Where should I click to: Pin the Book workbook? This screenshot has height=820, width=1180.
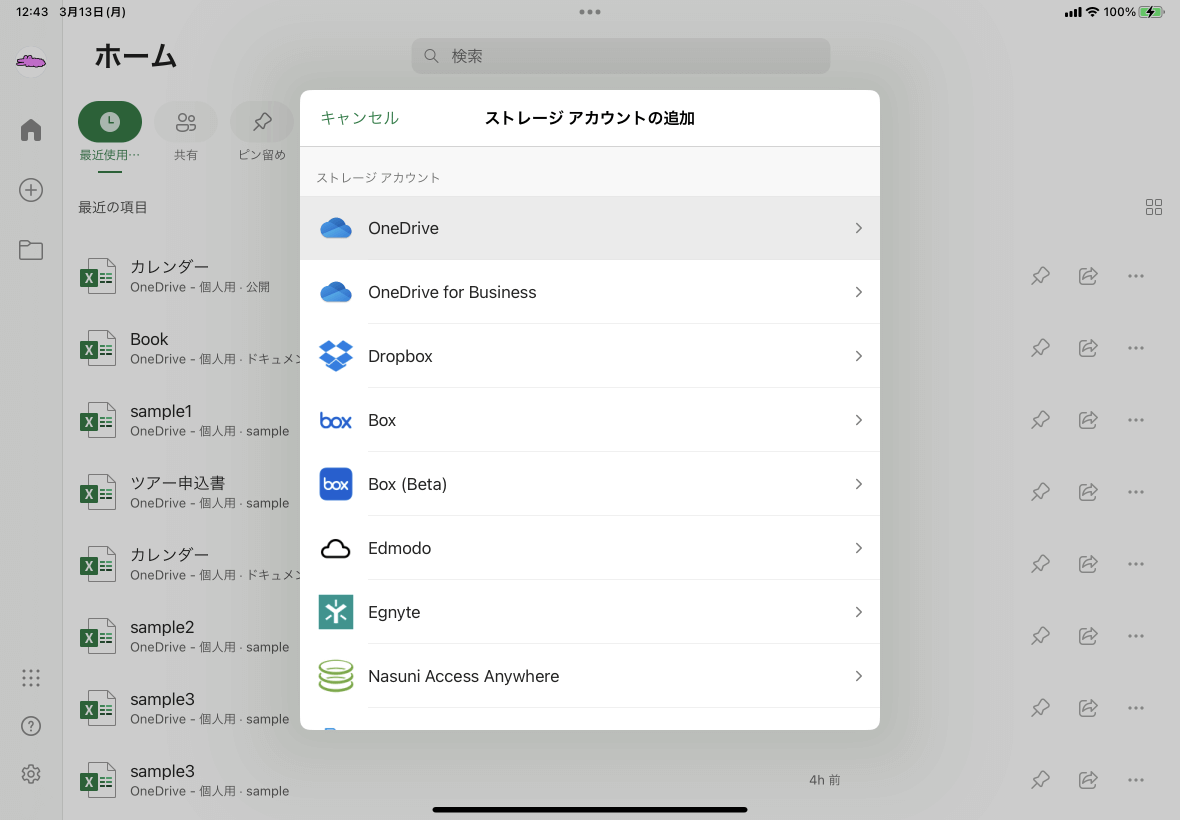1040,348
